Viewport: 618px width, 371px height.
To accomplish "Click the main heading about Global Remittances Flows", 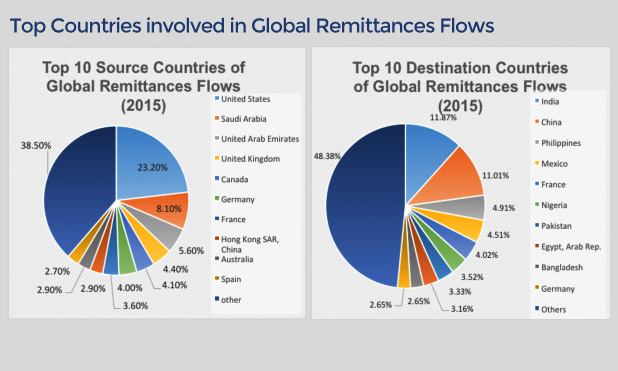I will click(x=251, y=26).
